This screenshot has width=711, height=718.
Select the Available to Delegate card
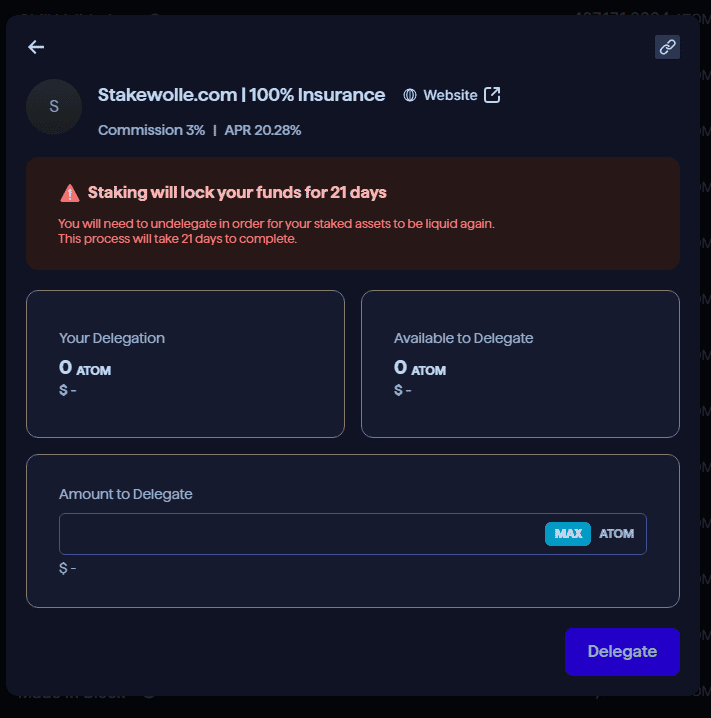coord(520,364)
